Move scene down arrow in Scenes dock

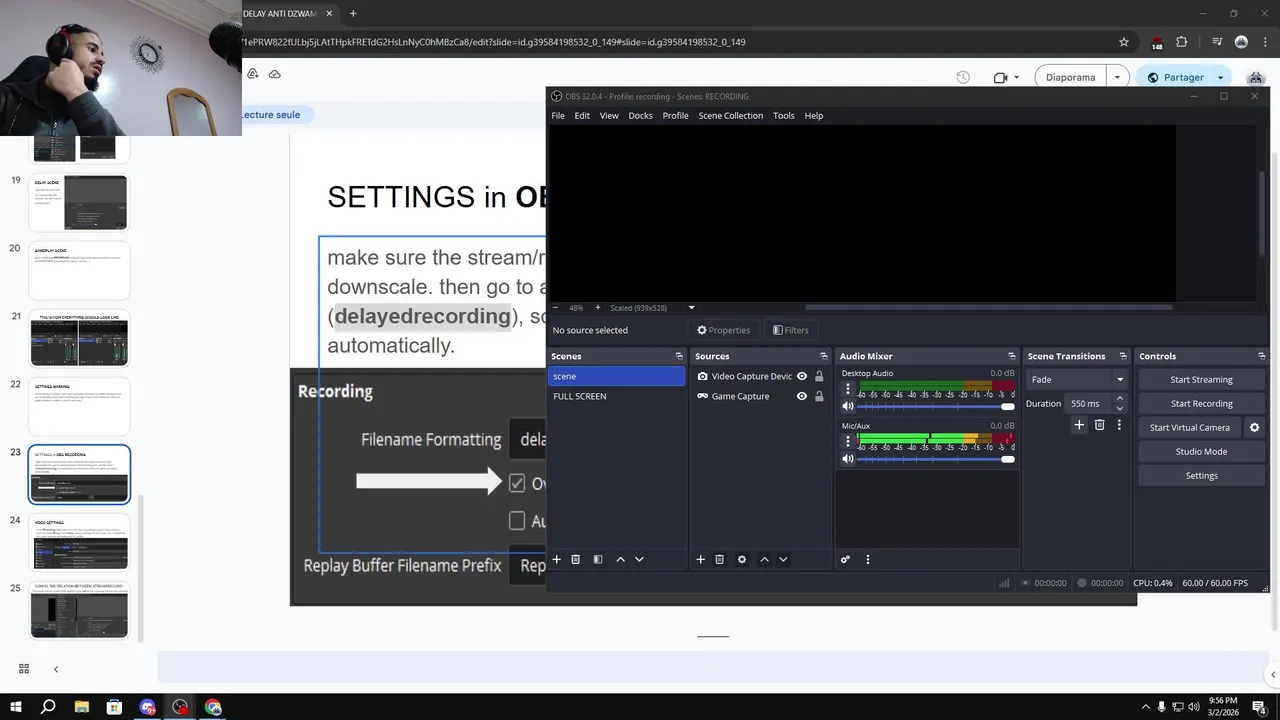(x=639, y=560)
